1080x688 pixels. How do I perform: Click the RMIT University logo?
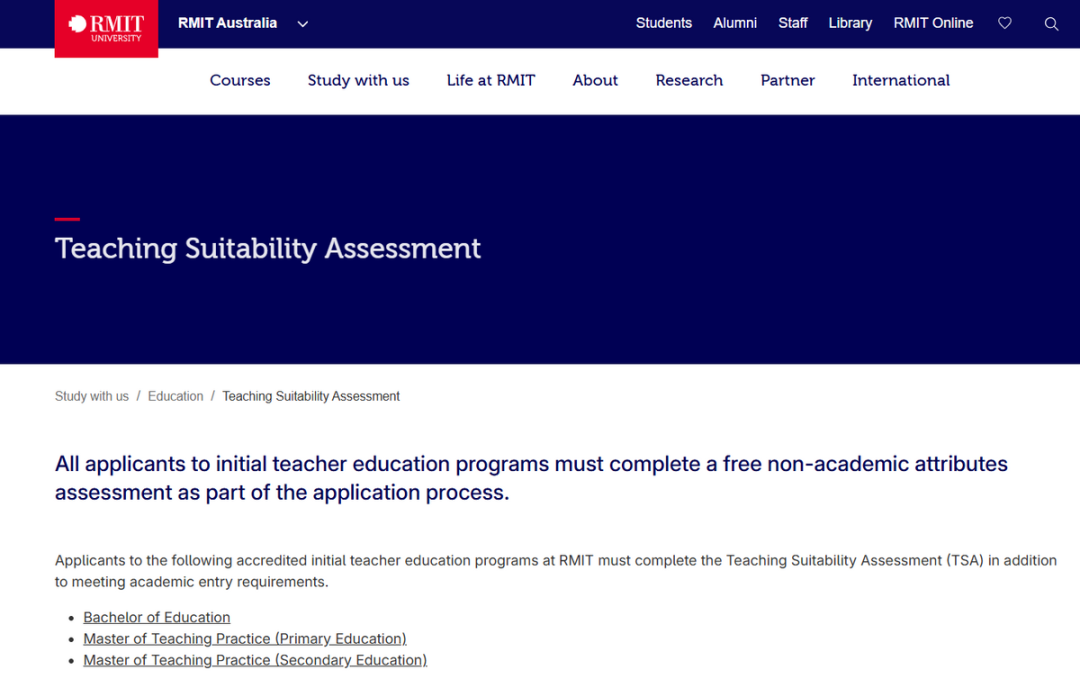coord(106,29)
